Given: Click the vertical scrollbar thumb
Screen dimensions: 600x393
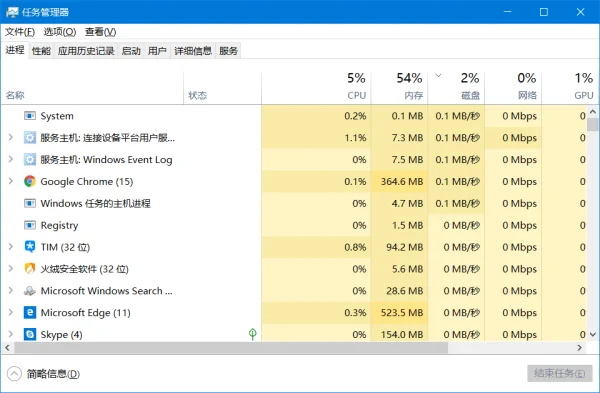Looking at the screenshot, I should 593,124.
